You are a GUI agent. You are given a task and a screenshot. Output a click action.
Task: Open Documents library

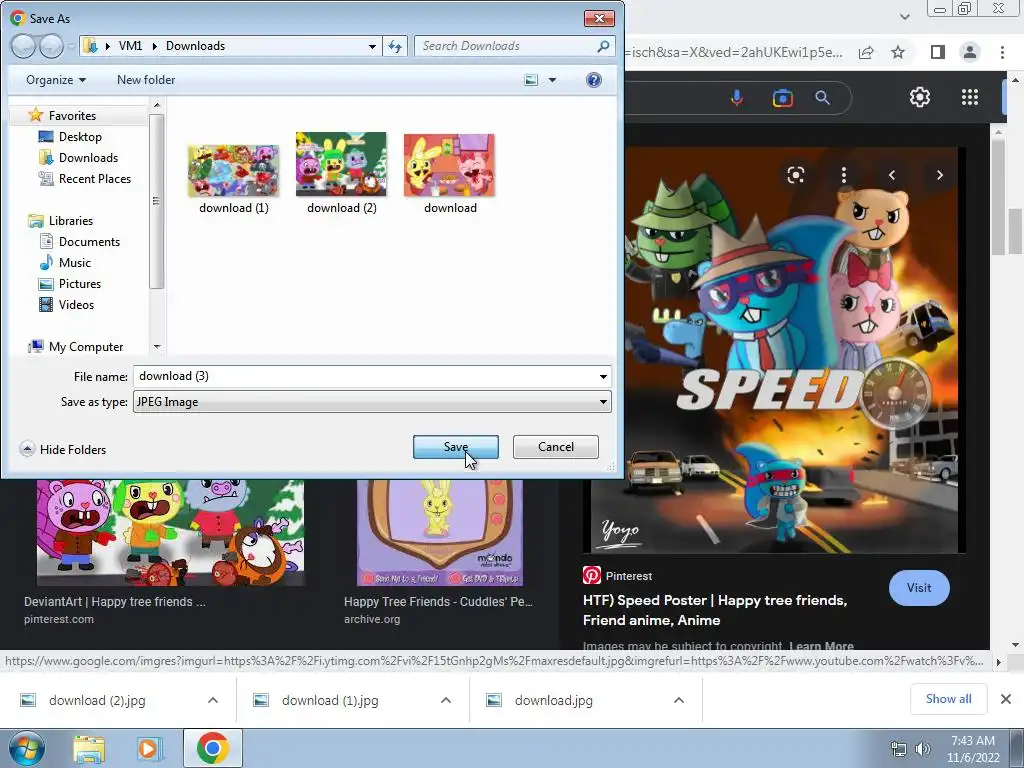(x=89, y=242)
